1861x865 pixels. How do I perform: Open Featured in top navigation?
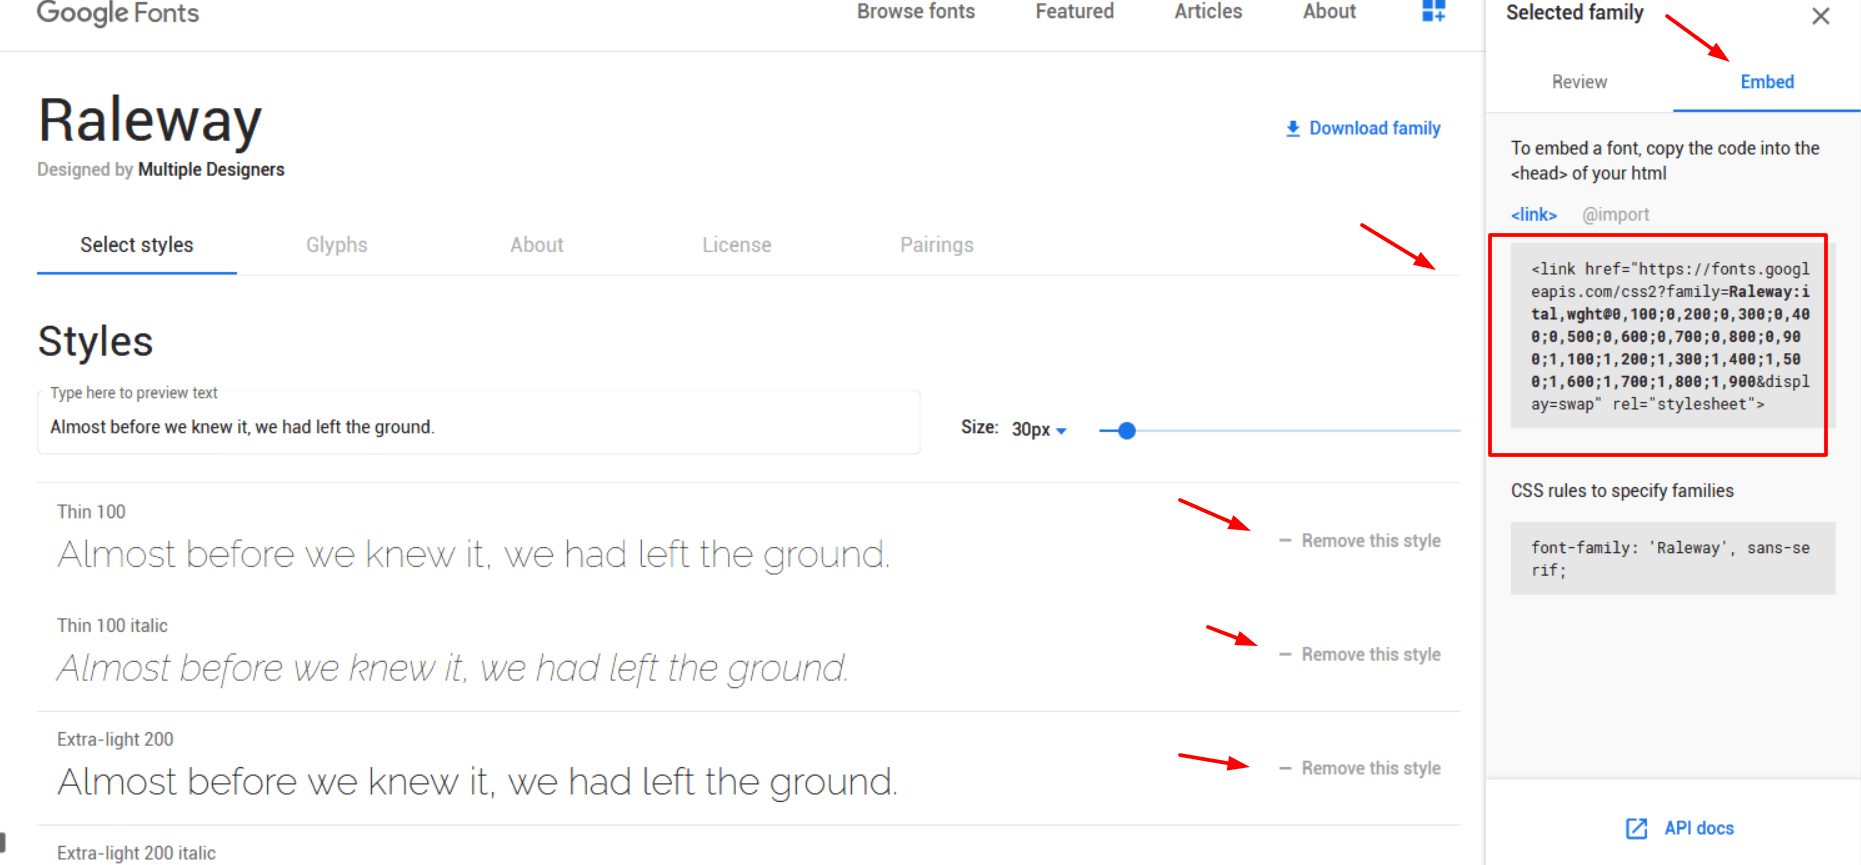point(1075,12)
